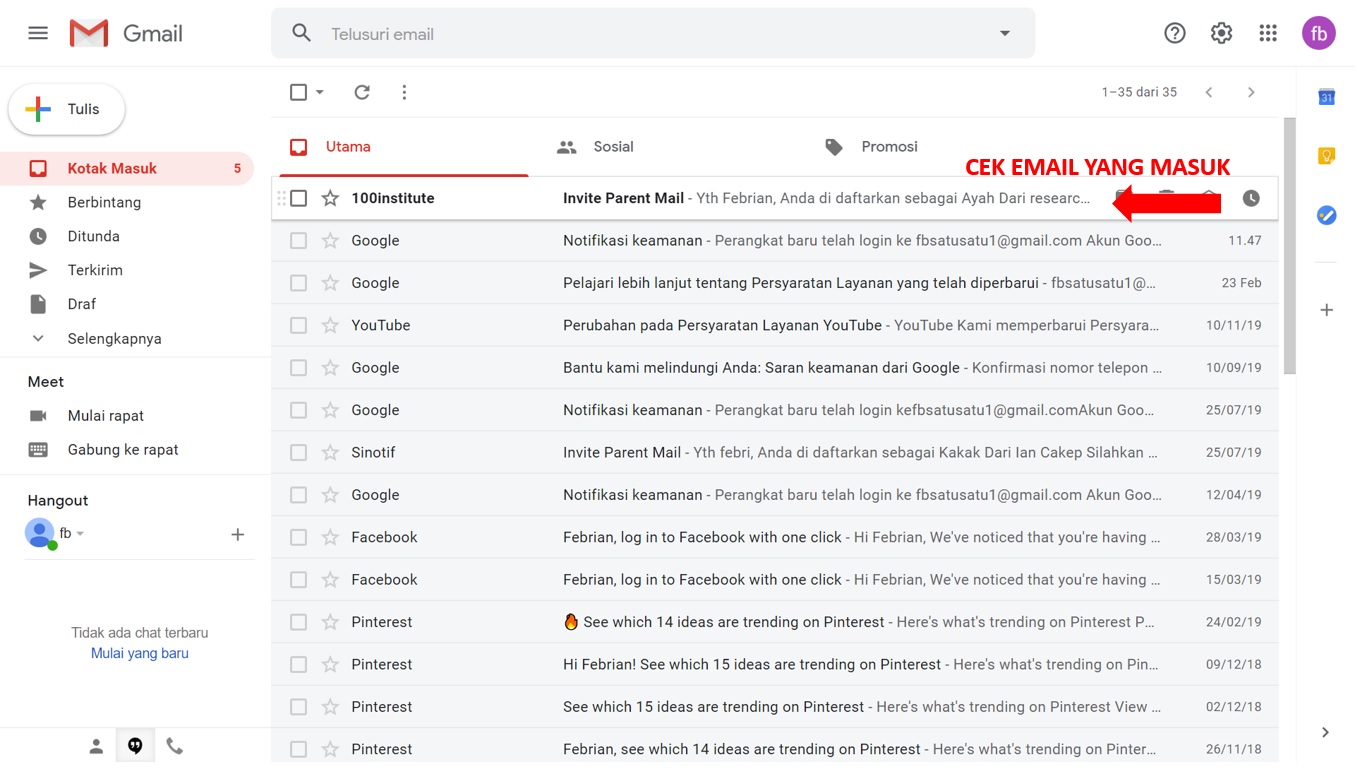Open the Kotak Masuk folder
The image size is (1358, 768).
pos(127,168)
